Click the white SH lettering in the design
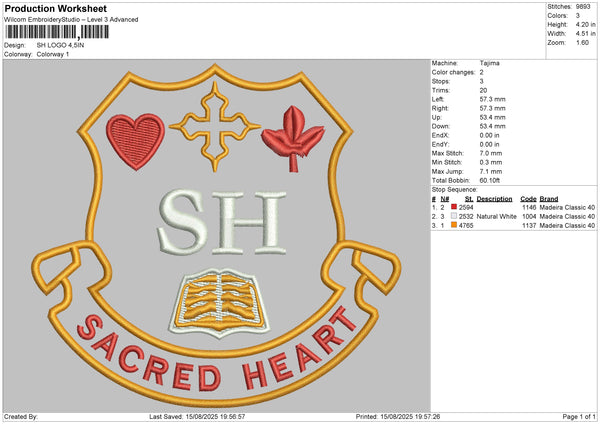 pos(222,222)
